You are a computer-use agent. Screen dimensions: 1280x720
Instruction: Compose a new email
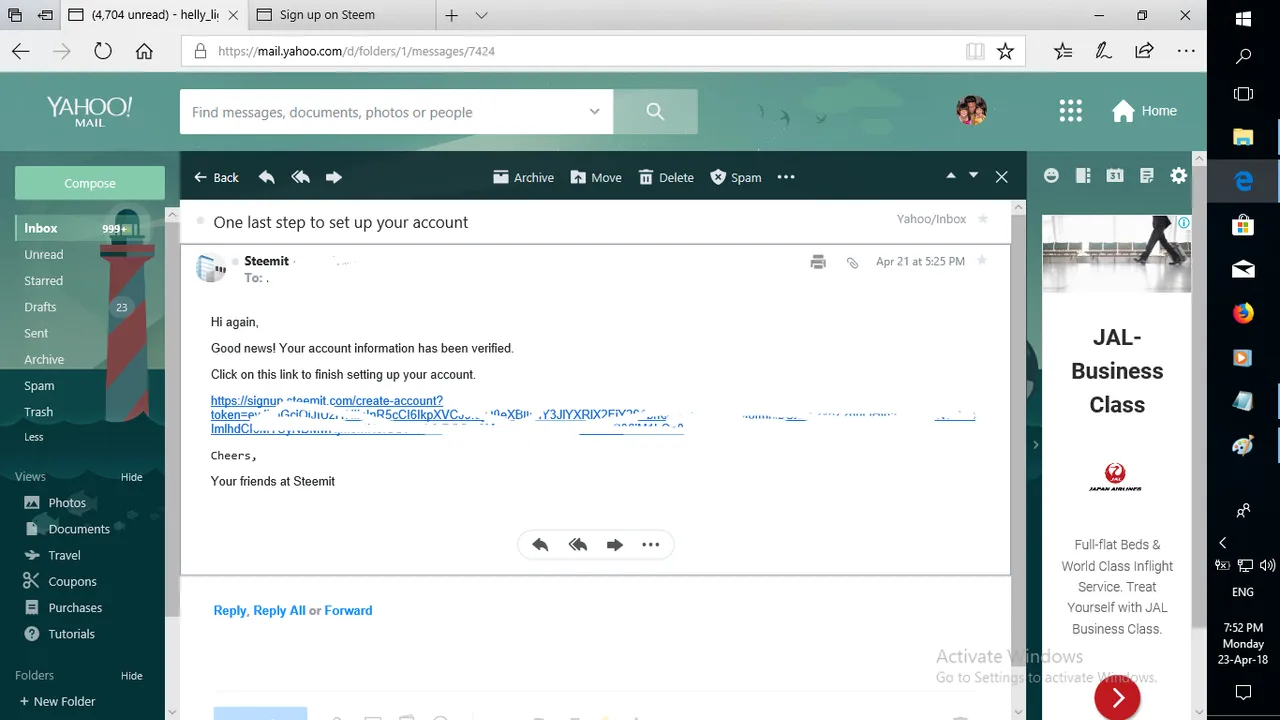click(90, 183)
